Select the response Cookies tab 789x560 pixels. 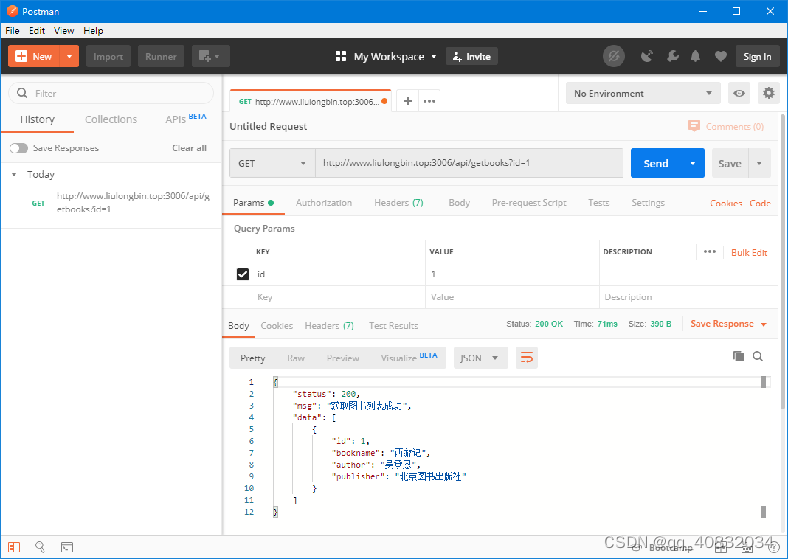276,326
